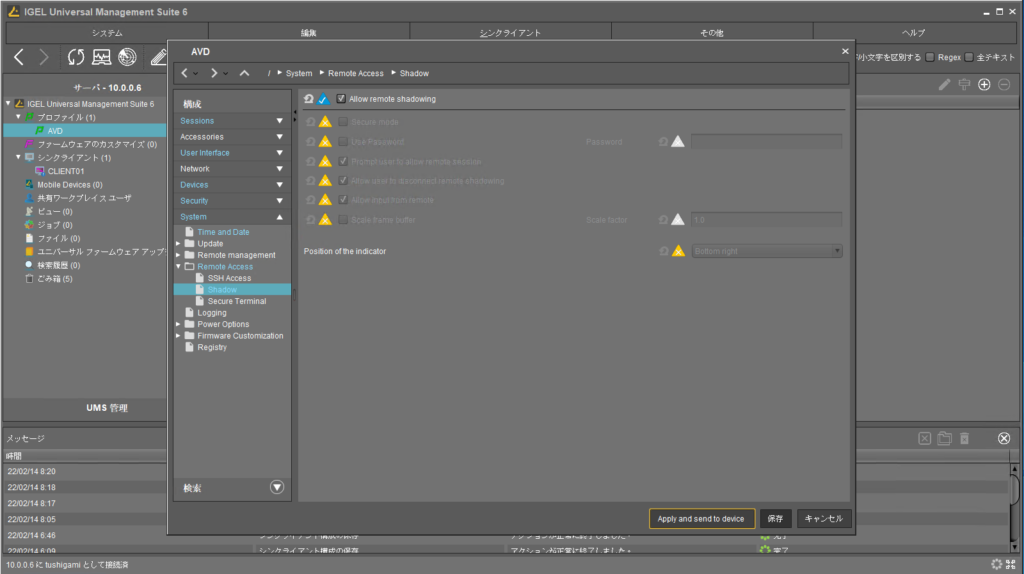Select SSH Access in the tree
1024x574 pixels.
(229, 278)
